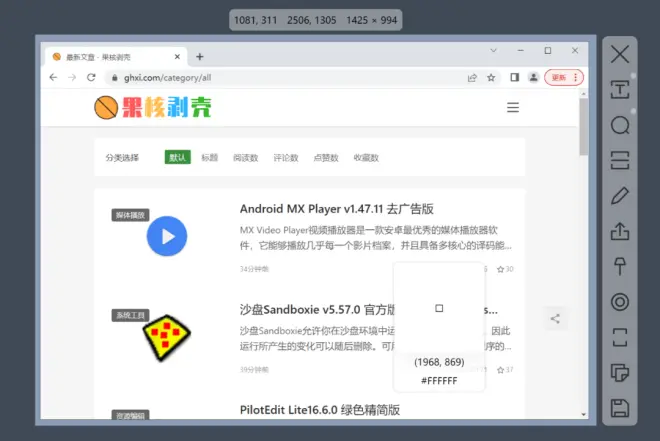Select the scrolling long-screenshot tool
Viewport: 660px width, 441px height.
coord(620,160)
